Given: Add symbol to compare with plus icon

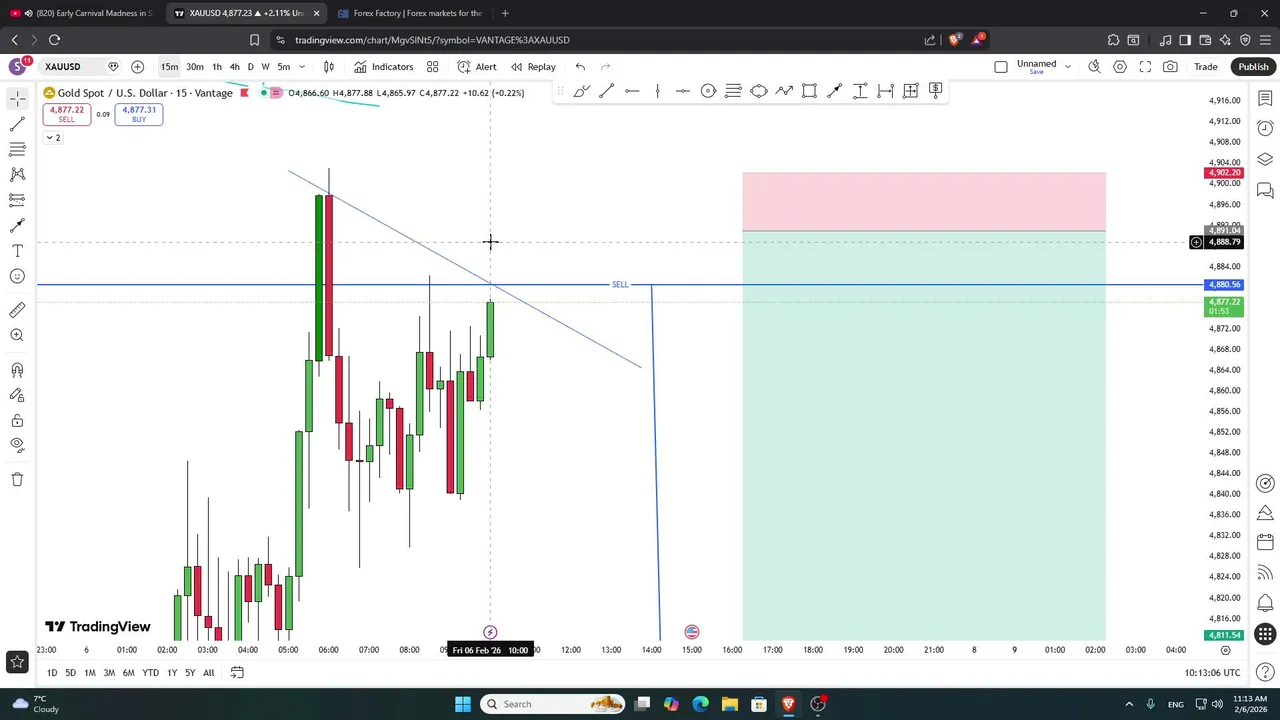Looking at the screenshot, I should tap(137, 67).
